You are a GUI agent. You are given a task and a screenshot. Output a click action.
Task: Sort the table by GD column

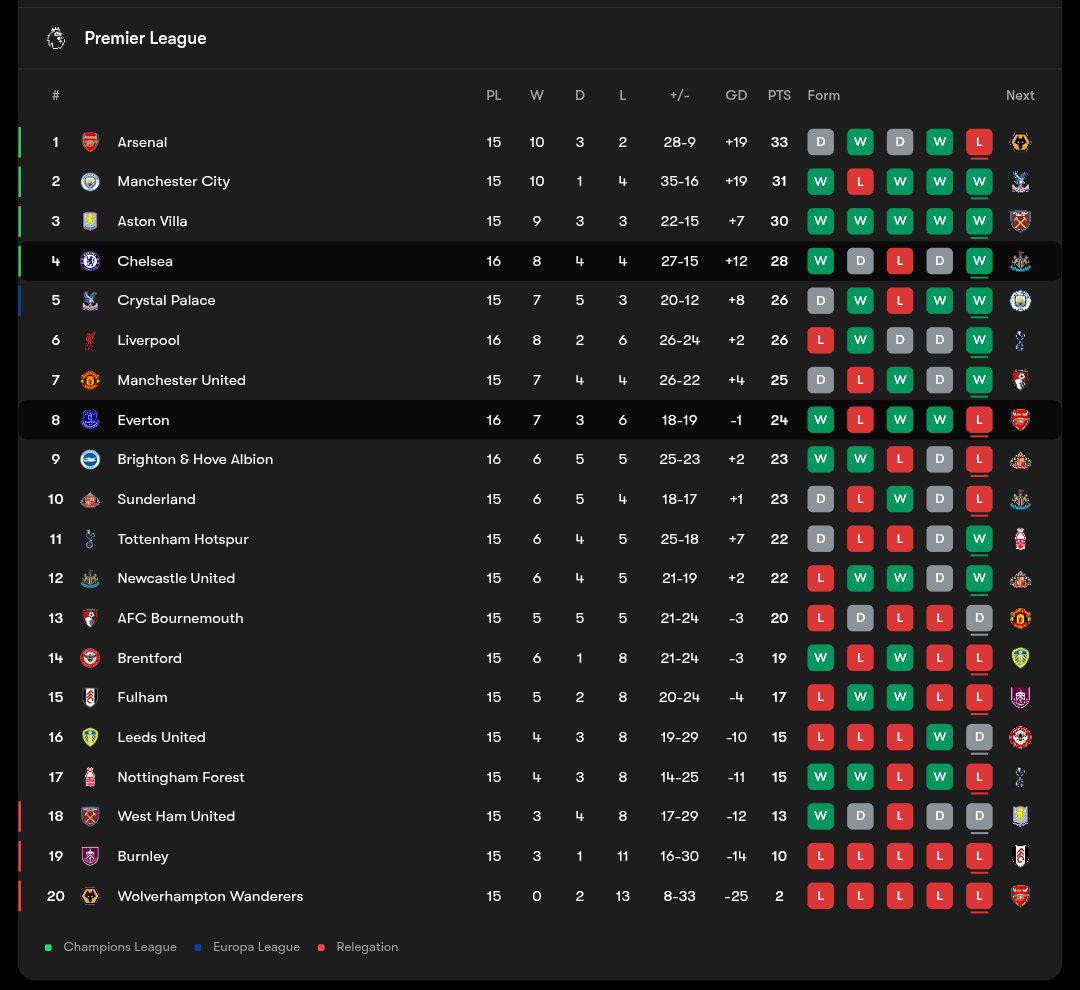pyautogui.click(x=736, y=95)
